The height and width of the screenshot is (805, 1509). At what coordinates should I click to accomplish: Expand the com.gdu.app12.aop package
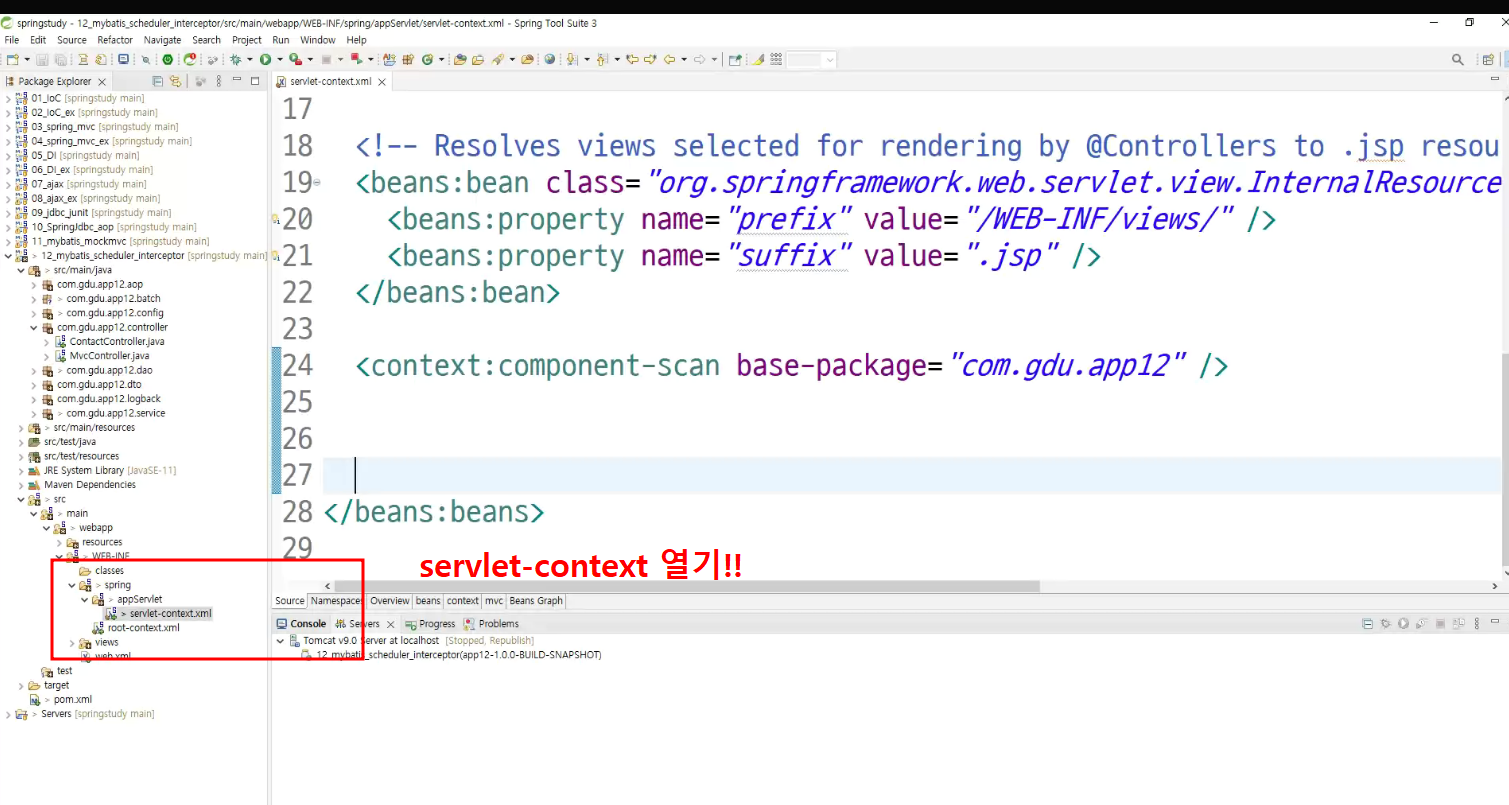pos(34,285)
